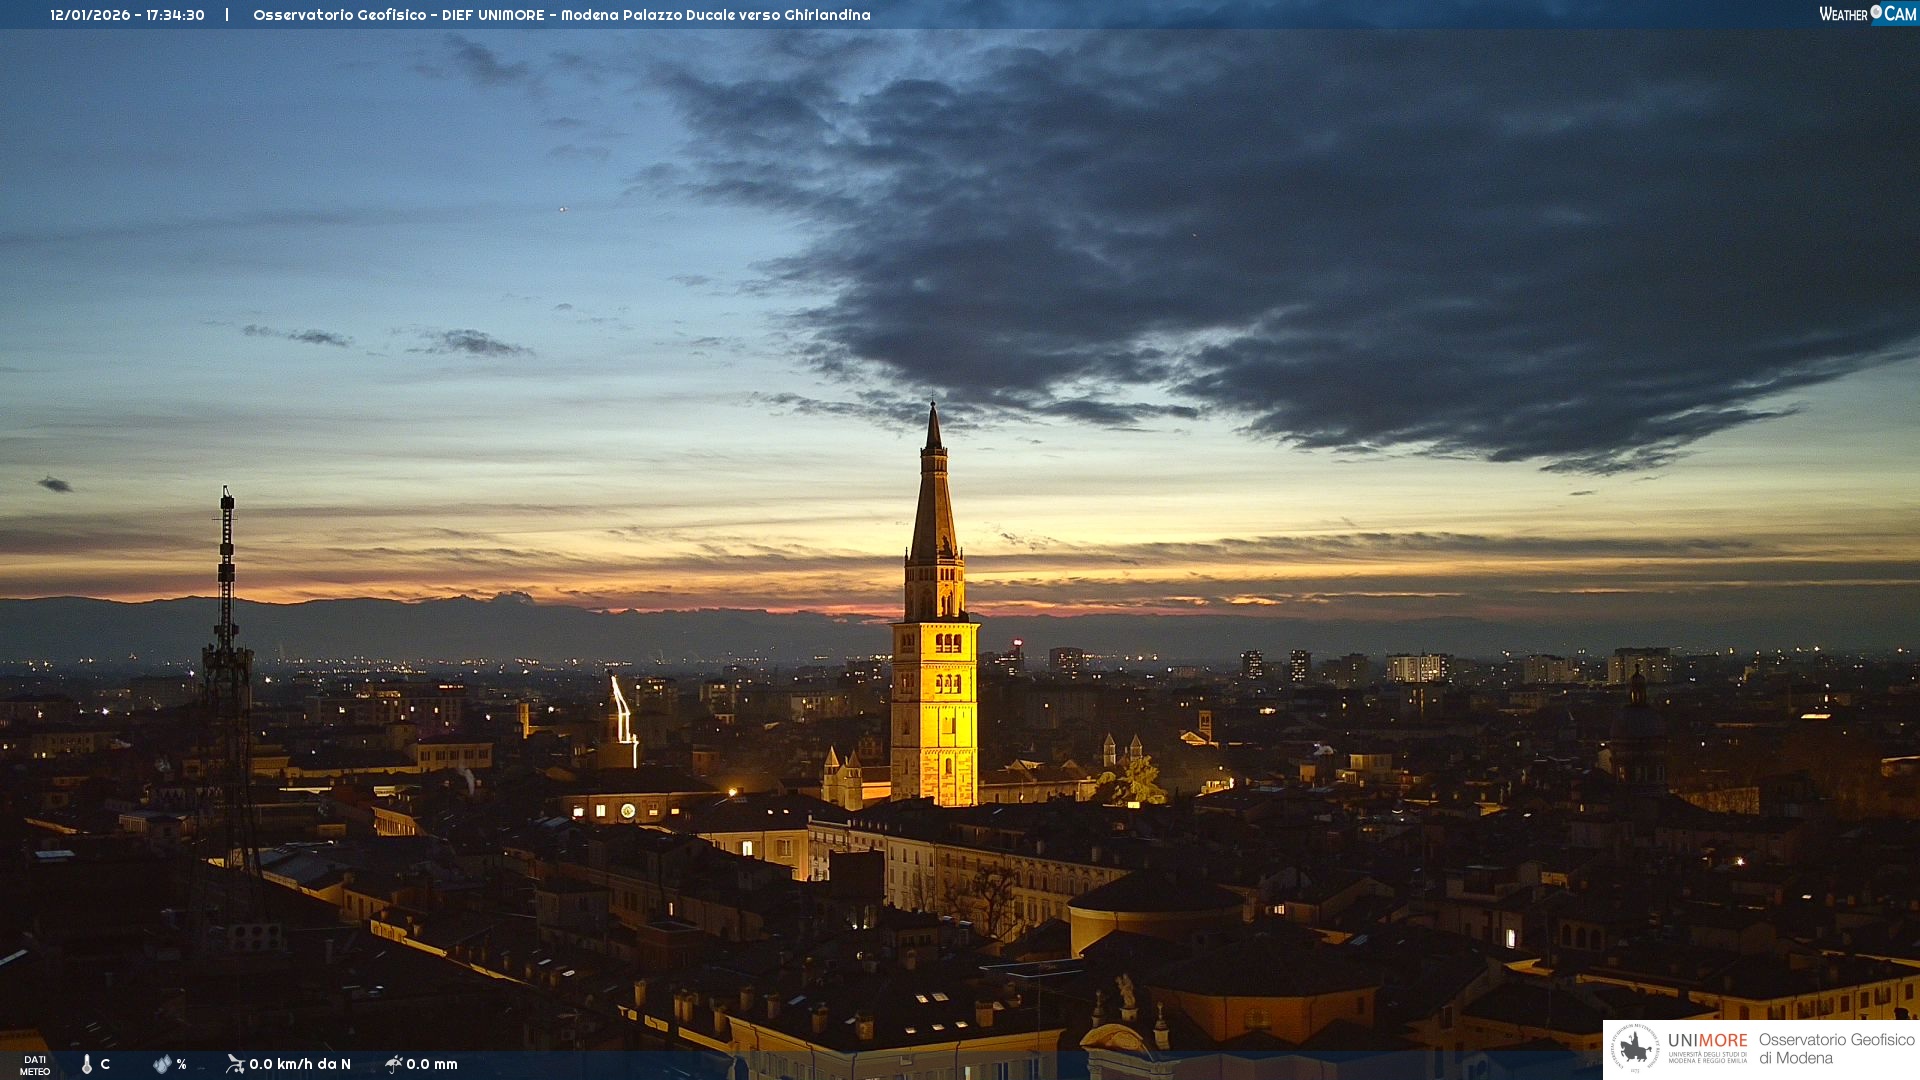Click the umbrella rainfall icon
The width and height of the screenshot is (1920, 1080).
pyautogui.click(x=394, y=1064)
